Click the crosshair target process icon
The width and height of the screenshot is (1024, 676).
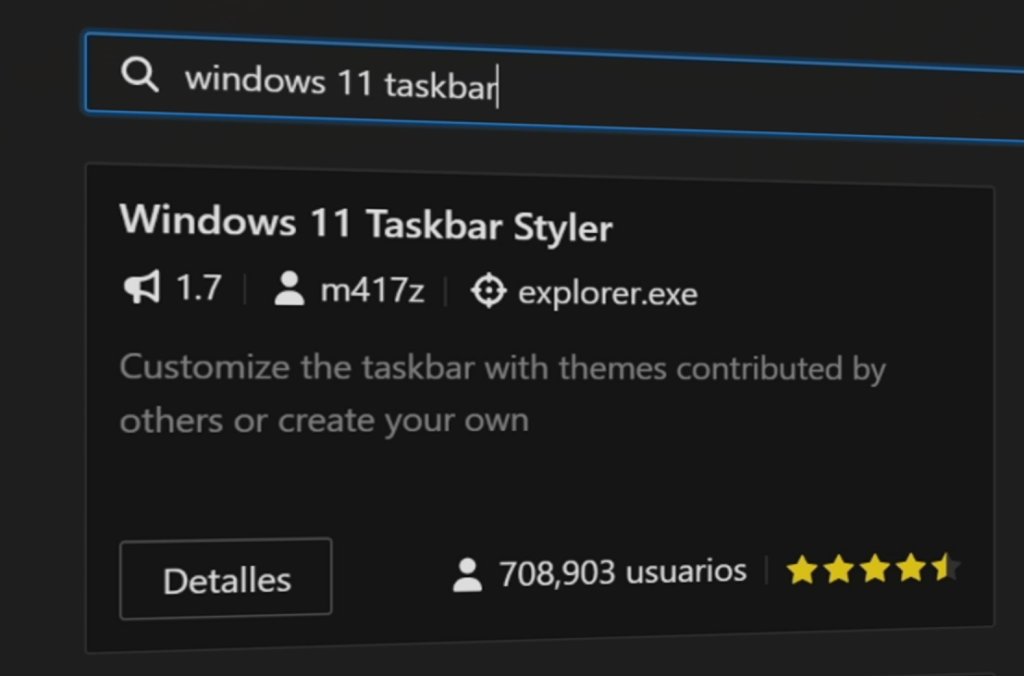pos(488,291)
